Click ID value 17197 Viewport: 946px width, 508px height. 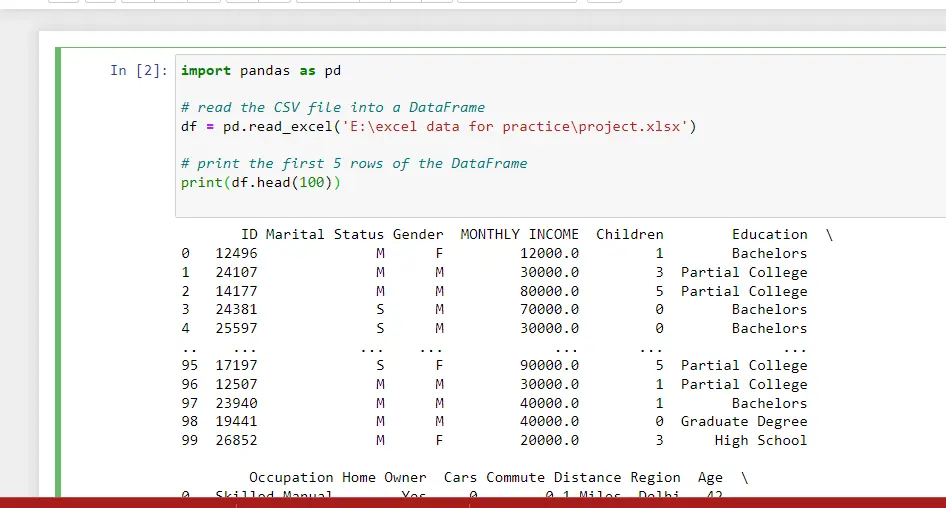pyautogui.click(x=236, y=366)
